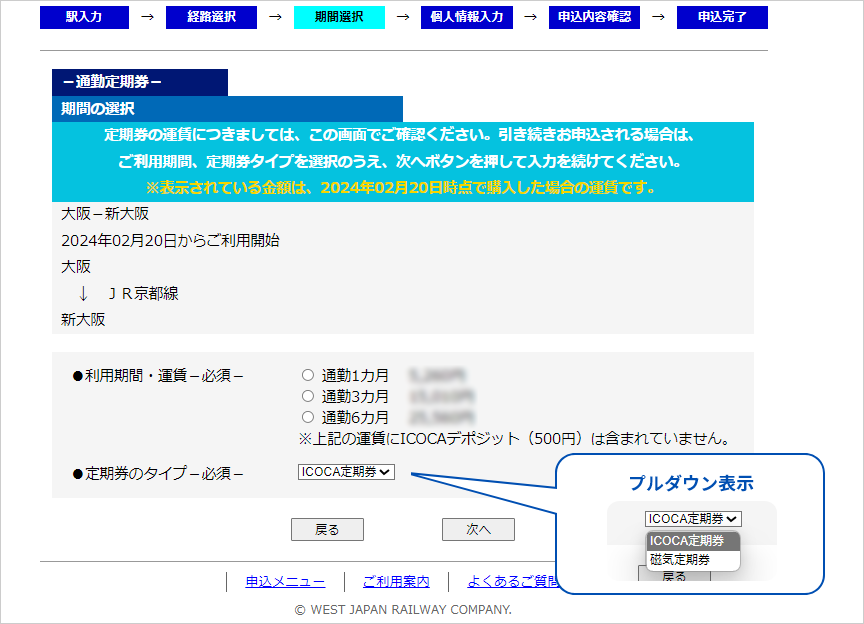The height and width of the screenshot is (624, 864).
Task: Pick the 通勤6カ月 radio button
Action: pos(308,416)
